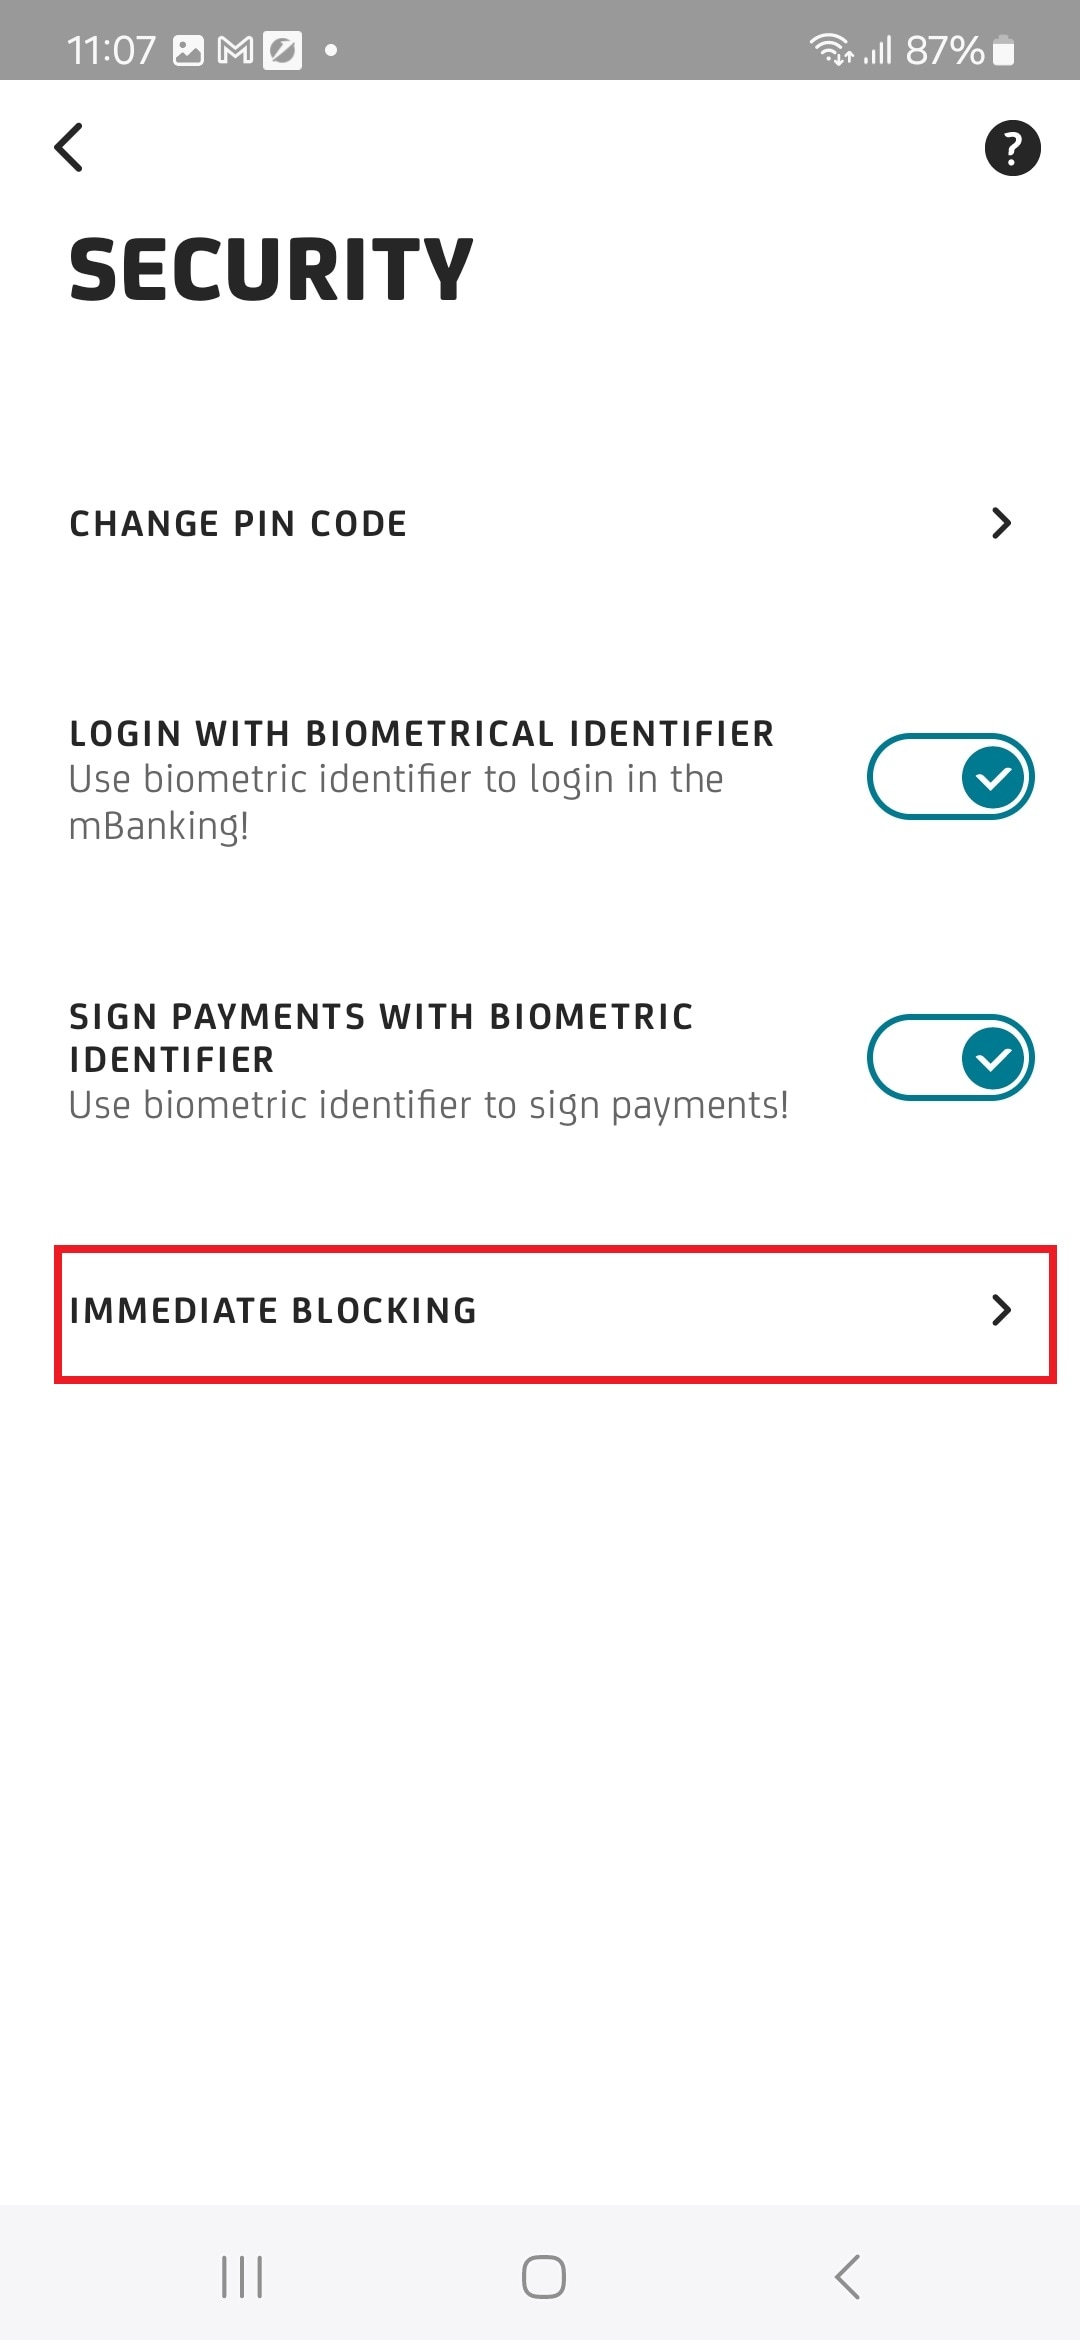Open the Change PIN Code option
Screen dimensions: 1080x2340
click(238, 523)
